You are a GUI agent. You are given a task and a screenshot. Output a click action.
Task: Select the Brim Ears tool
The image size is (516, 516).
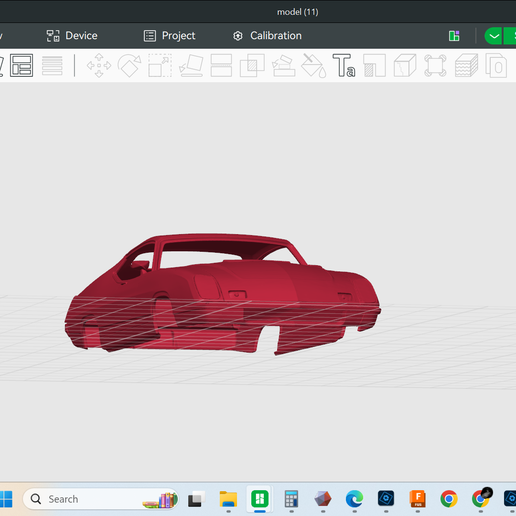435,65
